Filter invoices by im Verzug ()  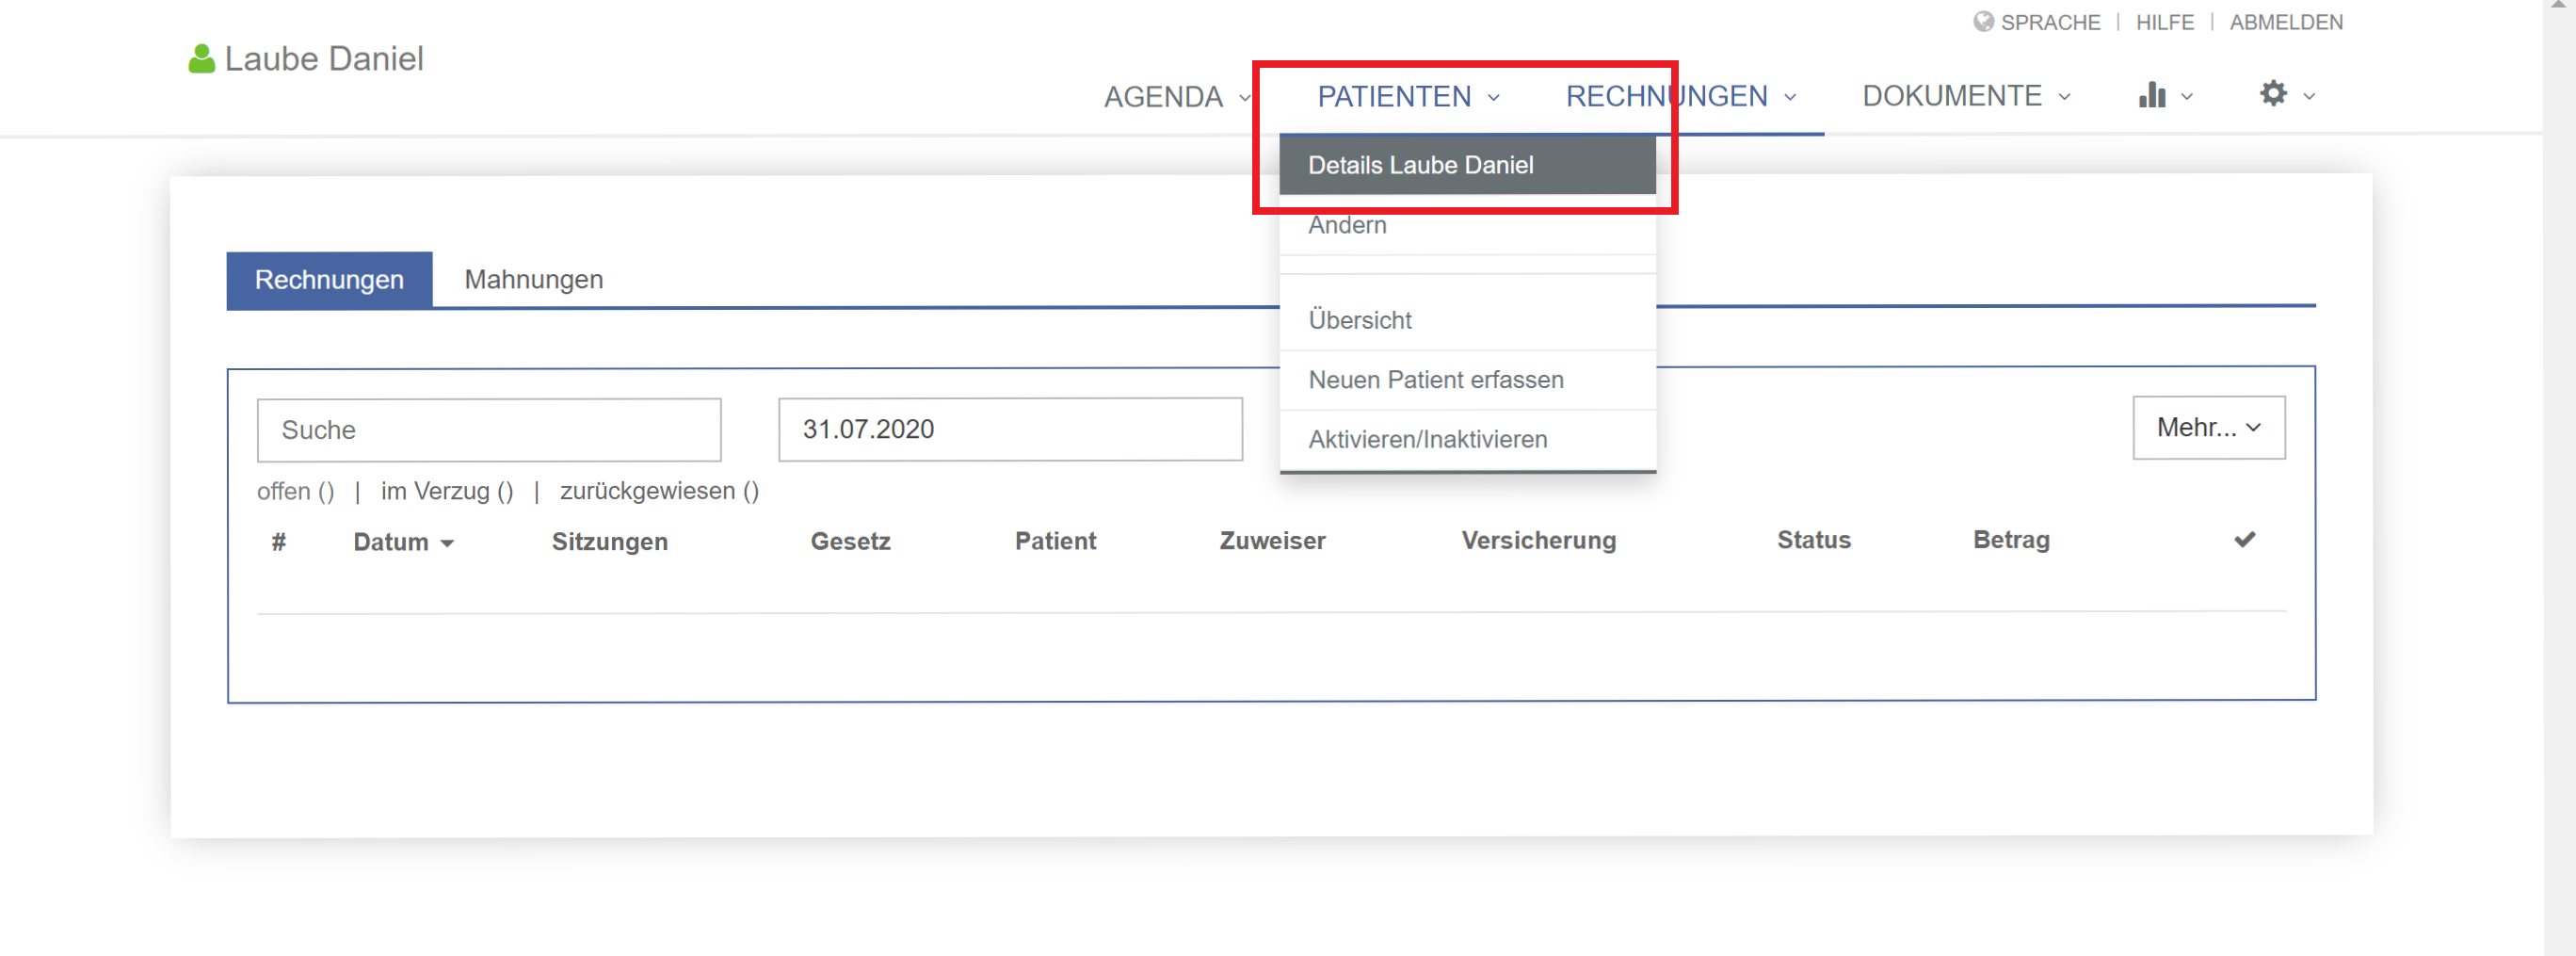(x=447, y=492)
